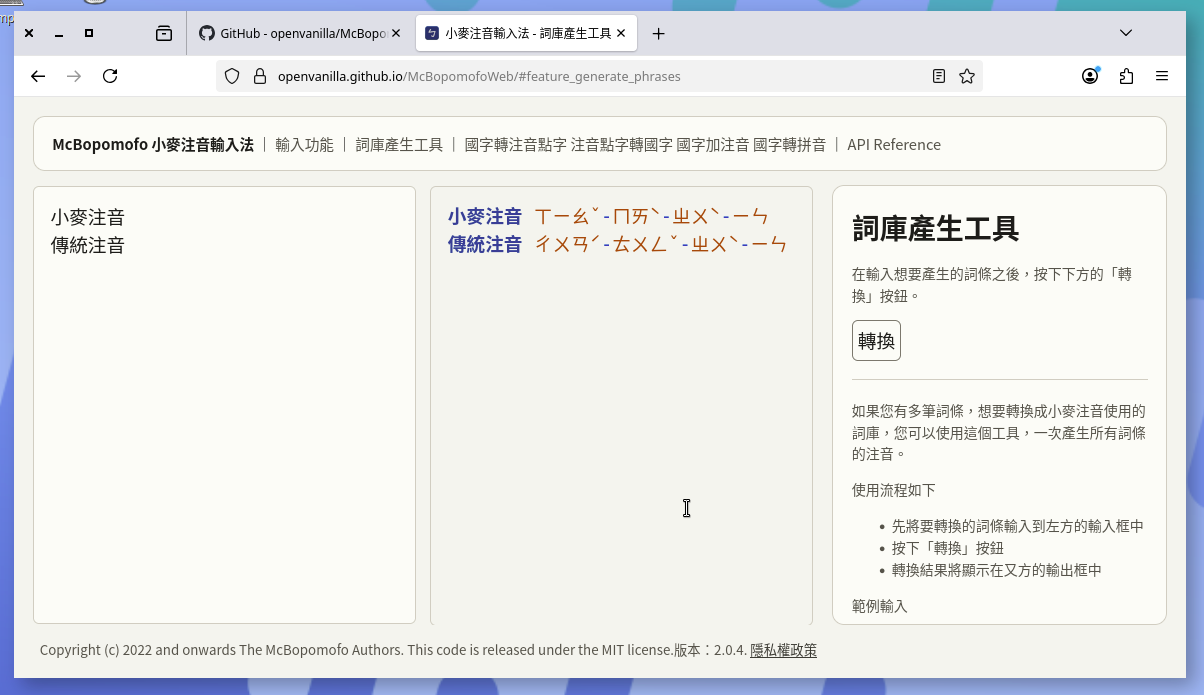Click the address bar URL field
This screenshot has height=695, width=1204.
(x=600, y=76)
